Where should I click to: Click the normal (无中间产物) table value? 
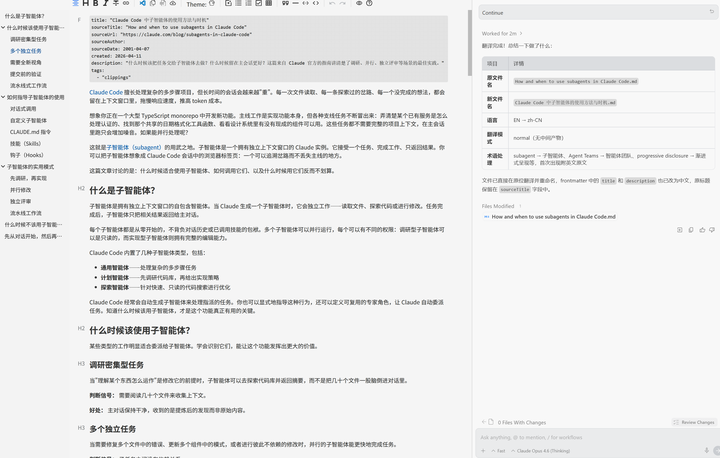pos(538,138)
